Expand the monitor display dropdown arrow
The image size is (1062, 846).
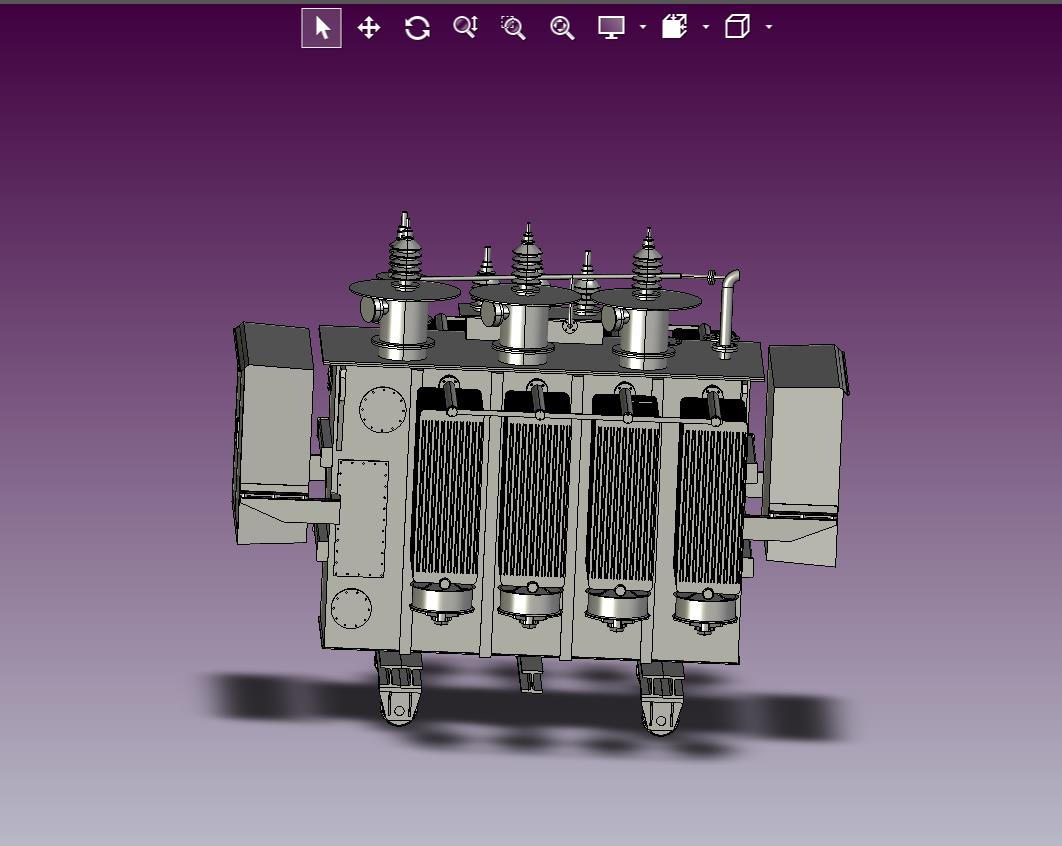click(643, 27)
